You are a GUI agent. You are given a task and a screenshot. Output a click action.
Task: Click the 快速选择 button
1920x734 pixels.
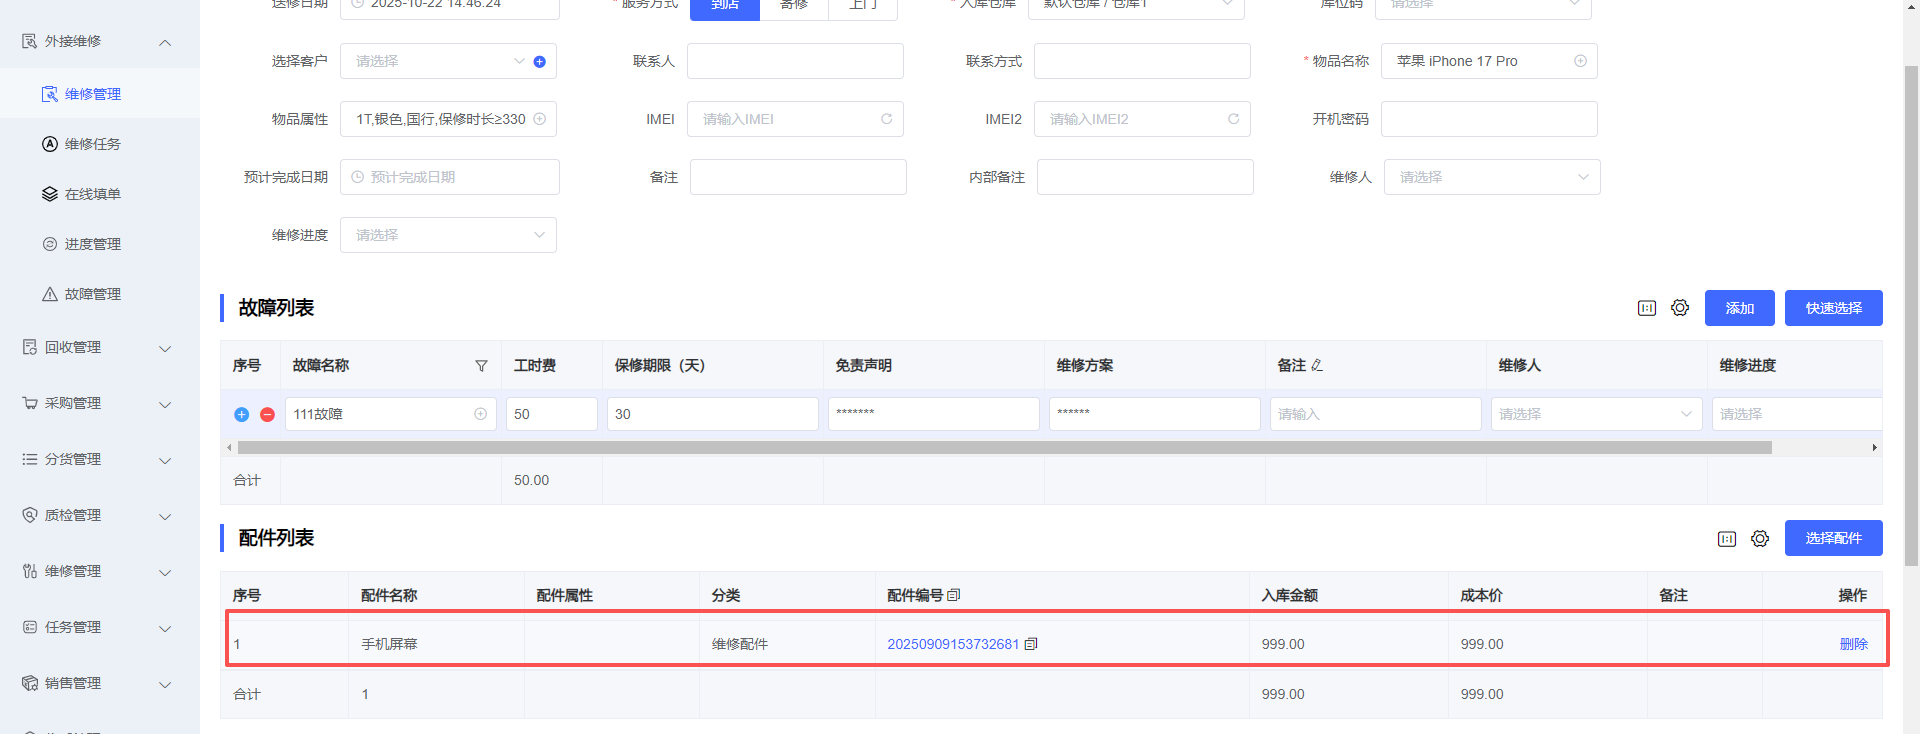(x=1833, y=308)
